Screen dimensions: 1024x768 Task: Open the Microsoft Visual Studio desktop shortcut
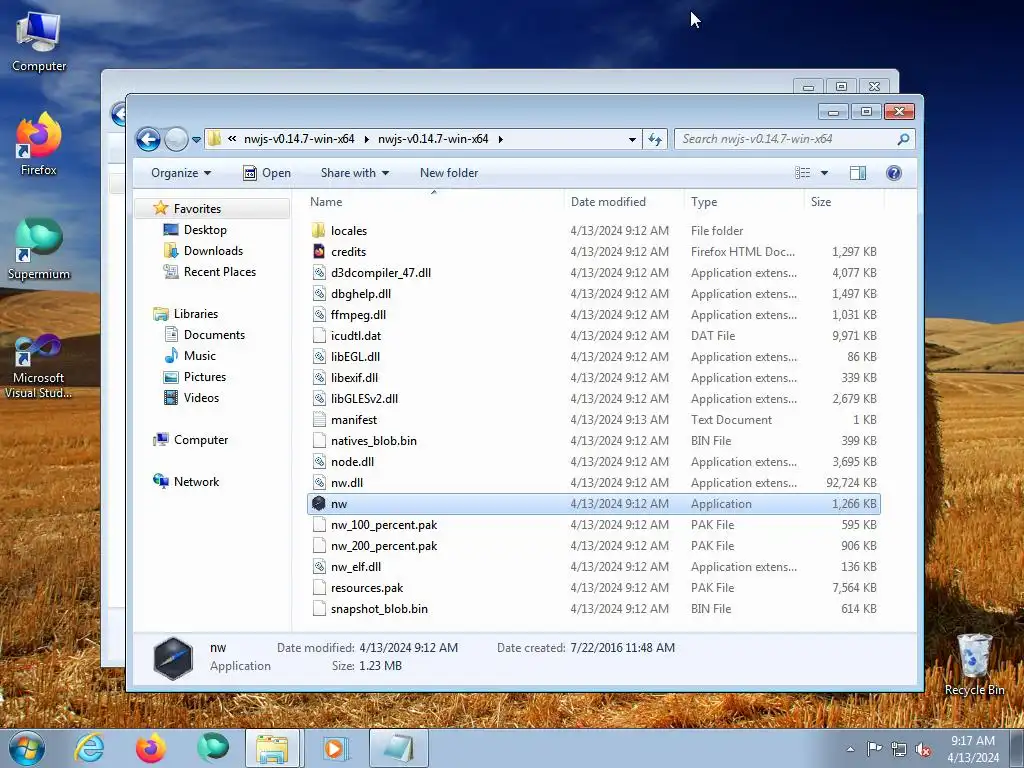pos(39,366)
